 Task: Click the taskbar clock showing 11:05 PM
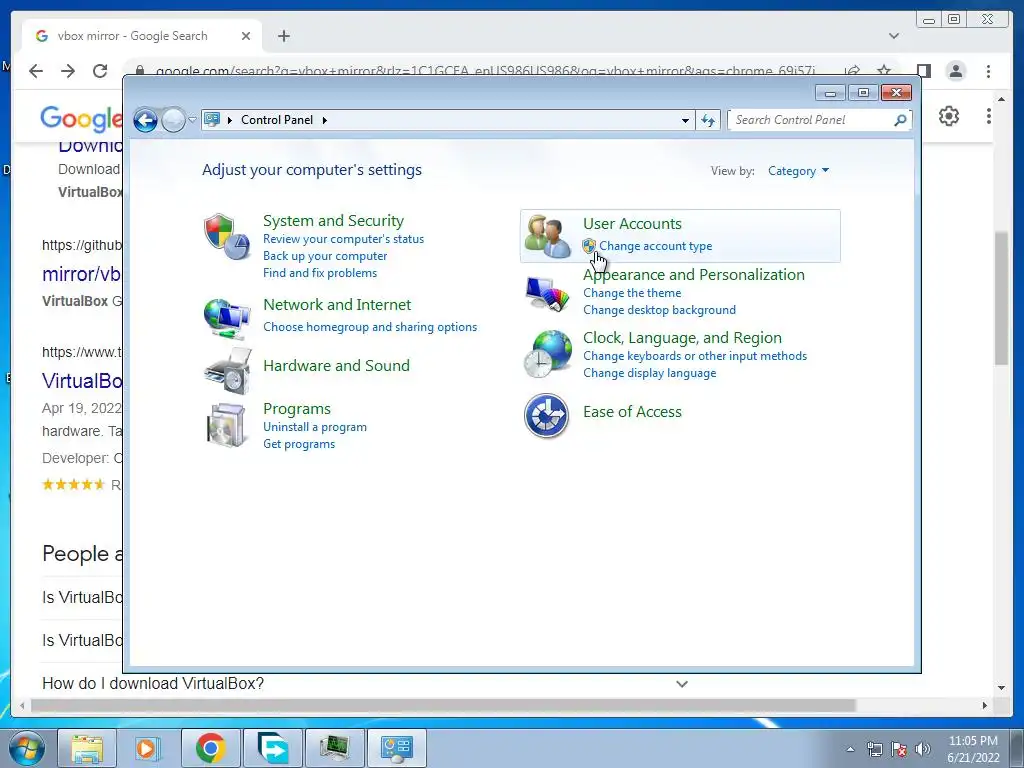(x=973, y=749)
